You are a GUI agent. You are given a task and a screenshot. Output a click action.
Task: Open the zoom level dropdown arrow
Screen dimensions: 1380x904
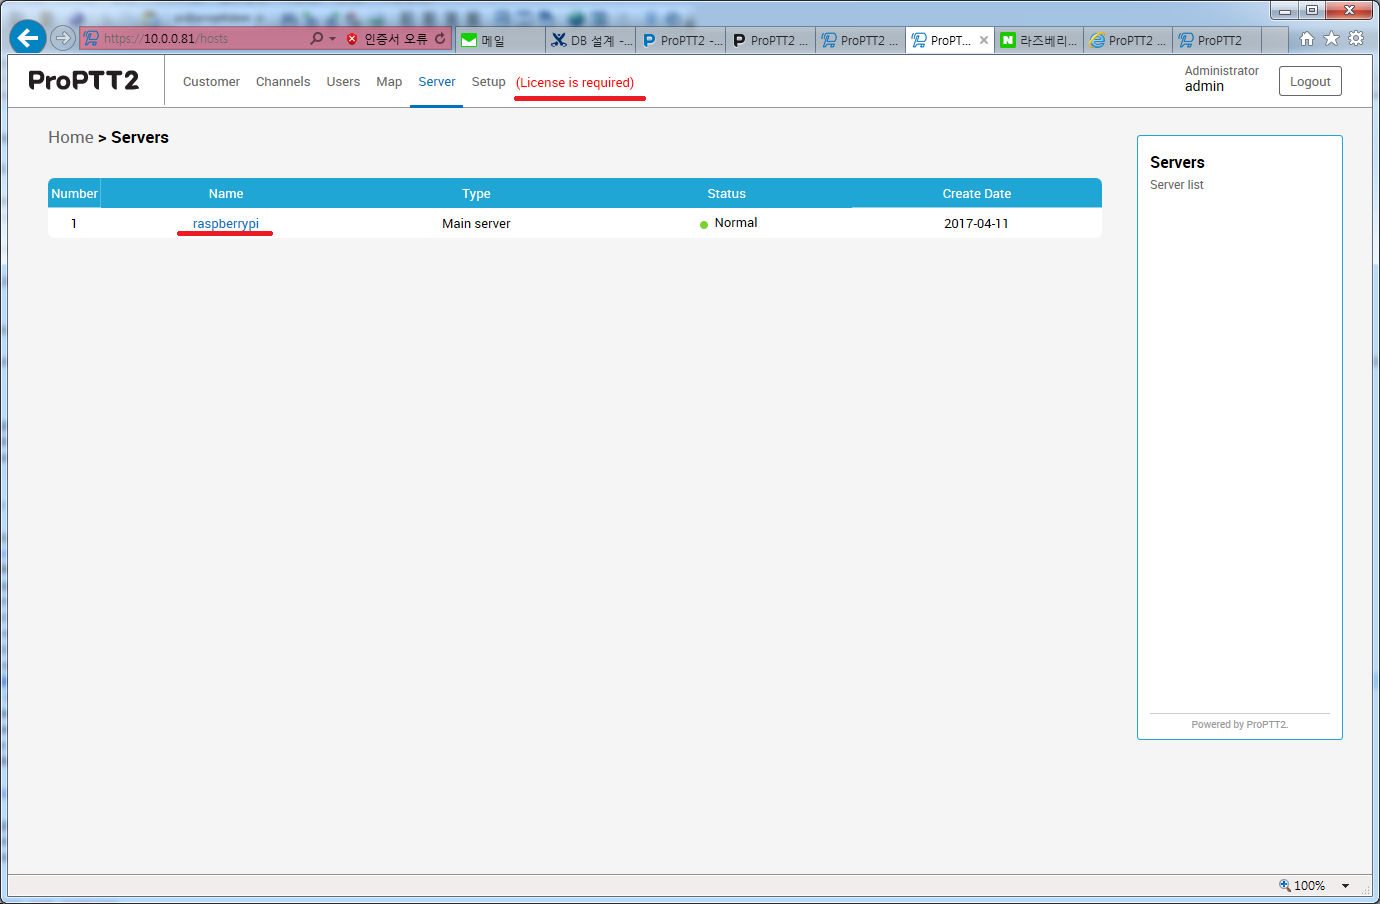1346,886
